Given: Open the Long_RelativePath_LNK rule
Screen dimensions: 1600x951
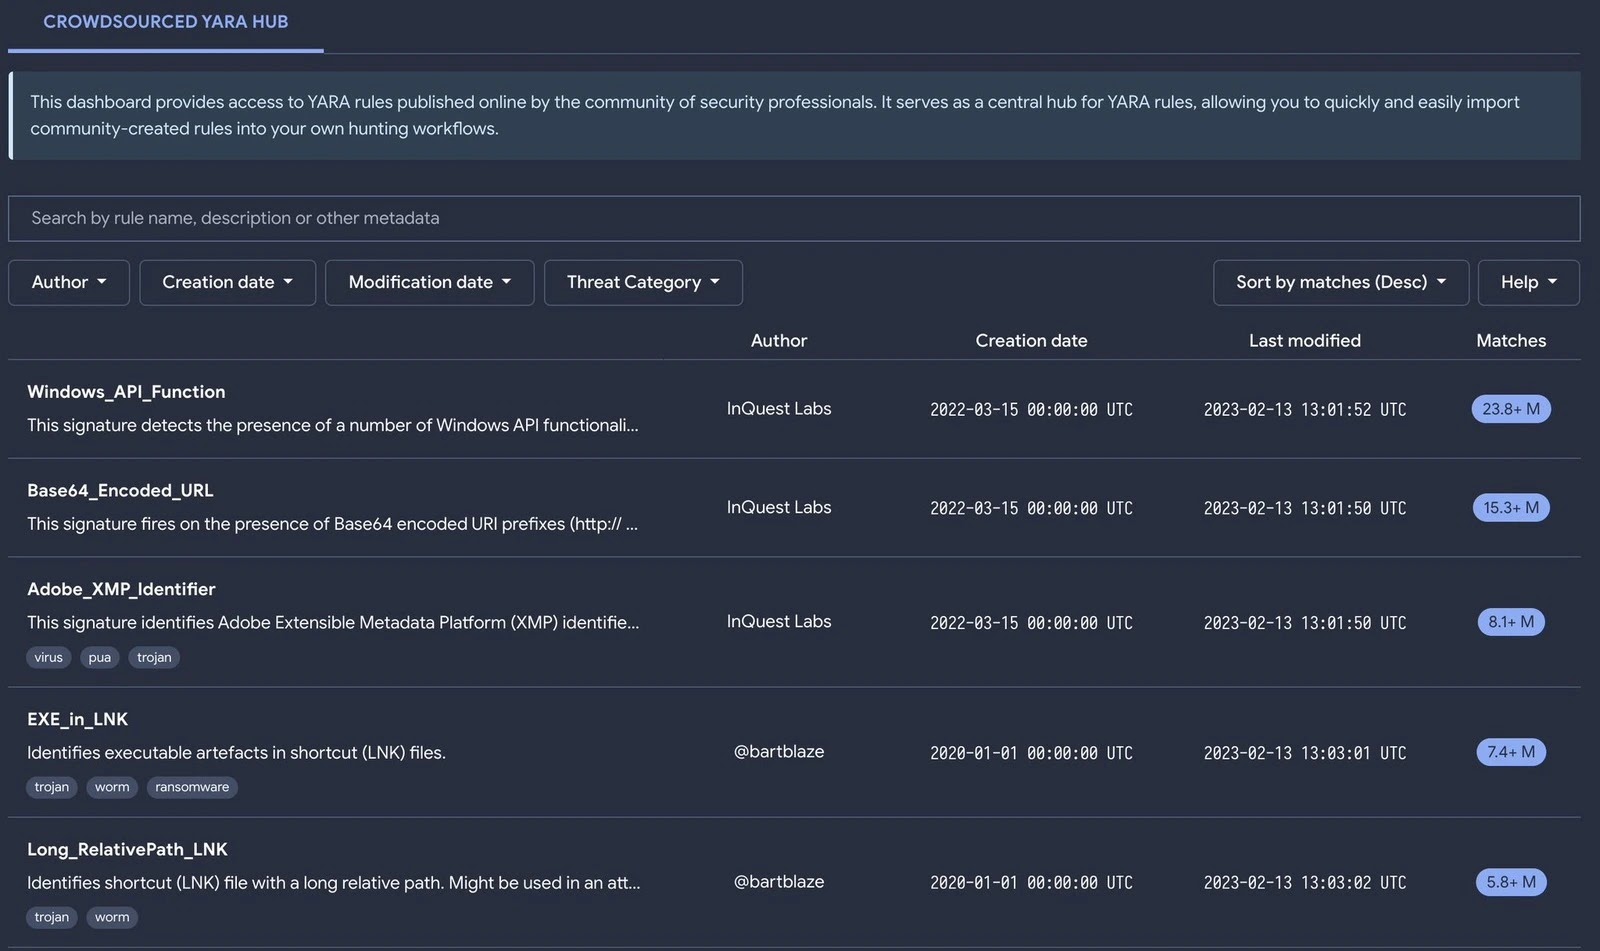Looking at the screenshot, I should point(127,850).
